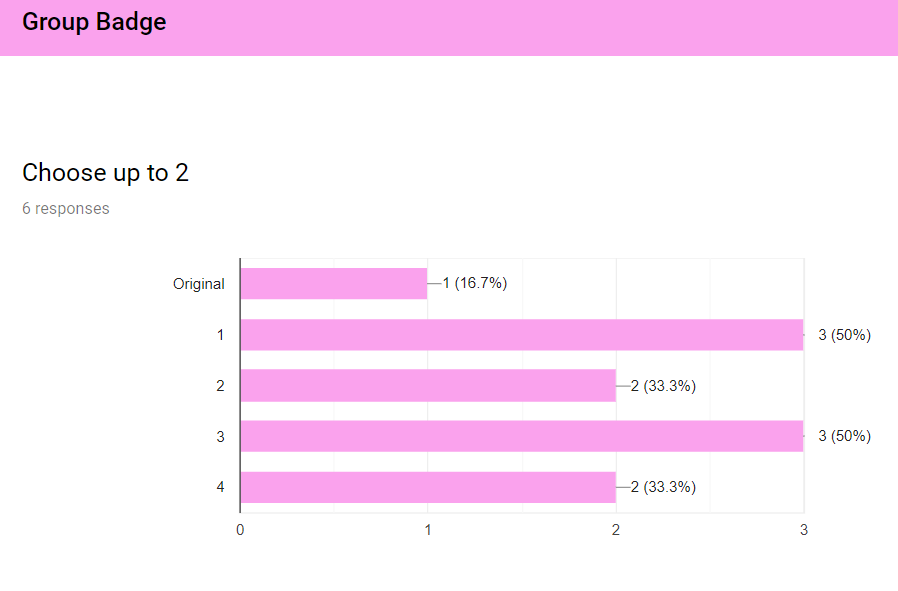
Task: Click the bar for option 4
Action: click(428, 487)
